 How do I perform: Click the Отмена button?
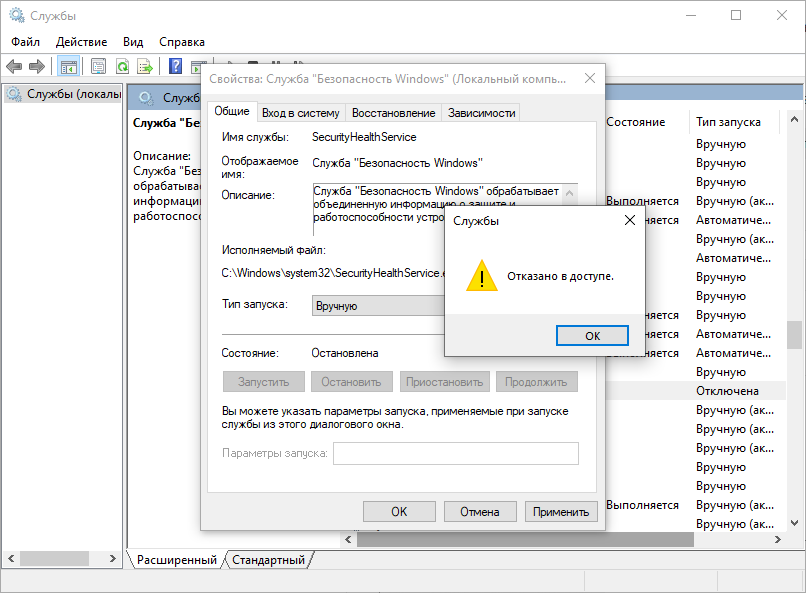point(480,512)
